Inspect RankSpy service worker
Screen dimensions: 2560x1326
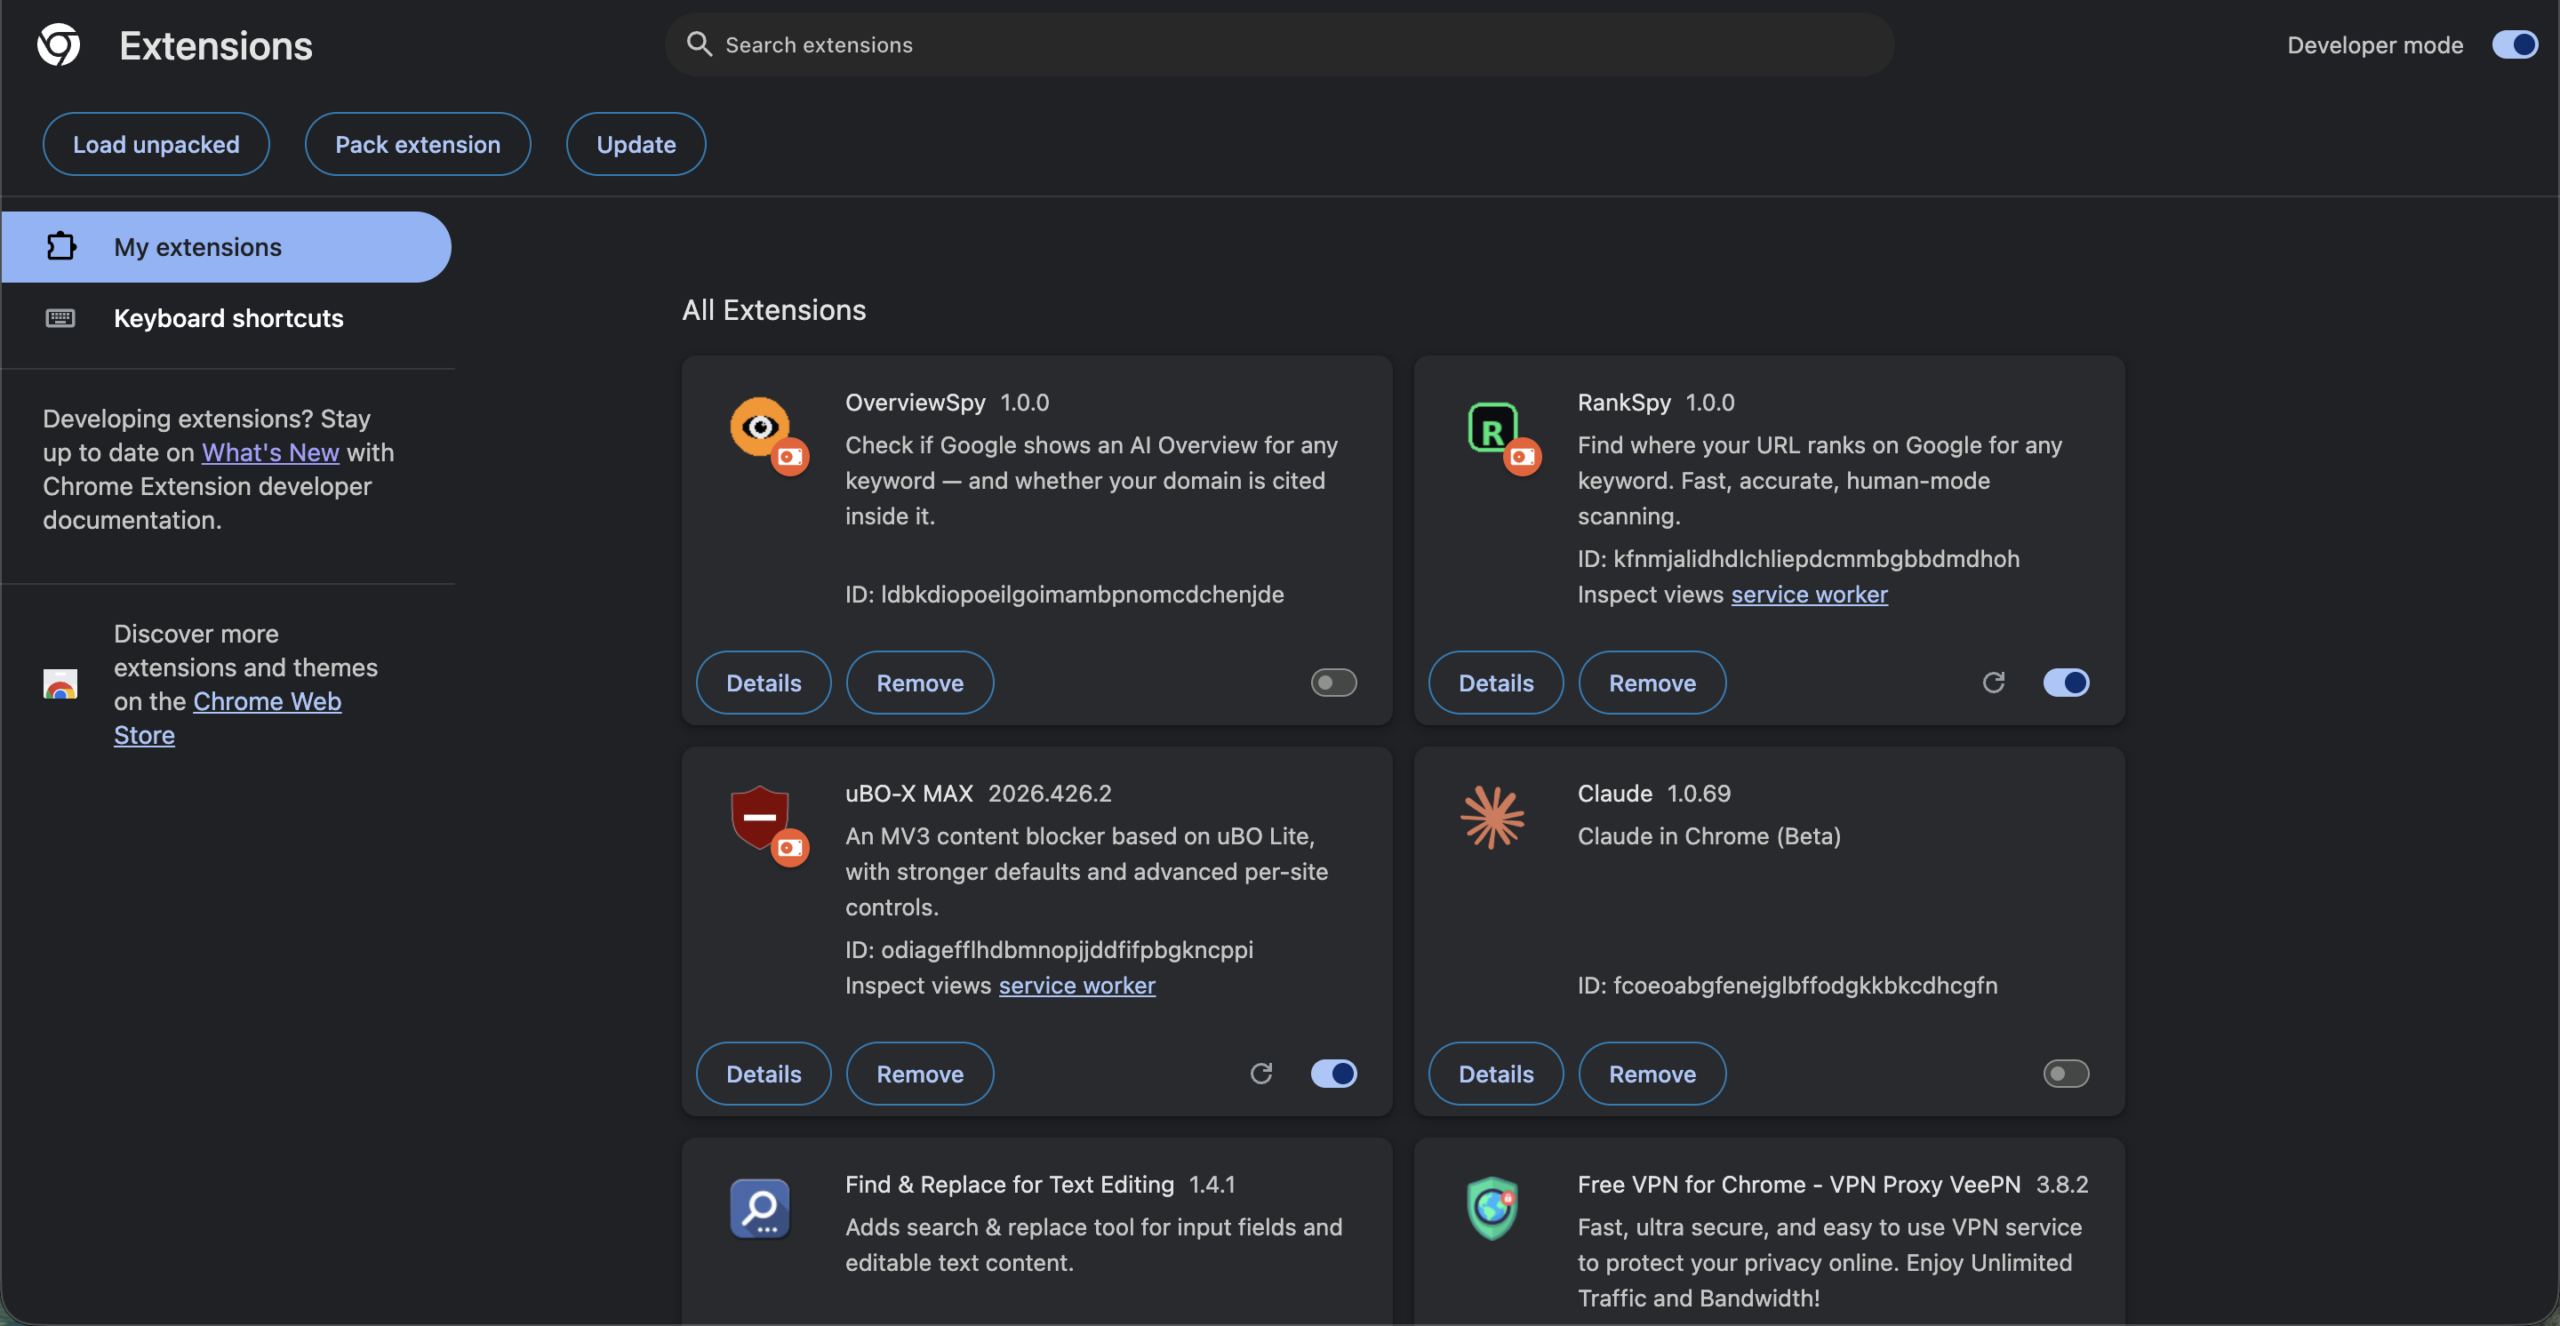point(1809,594)
